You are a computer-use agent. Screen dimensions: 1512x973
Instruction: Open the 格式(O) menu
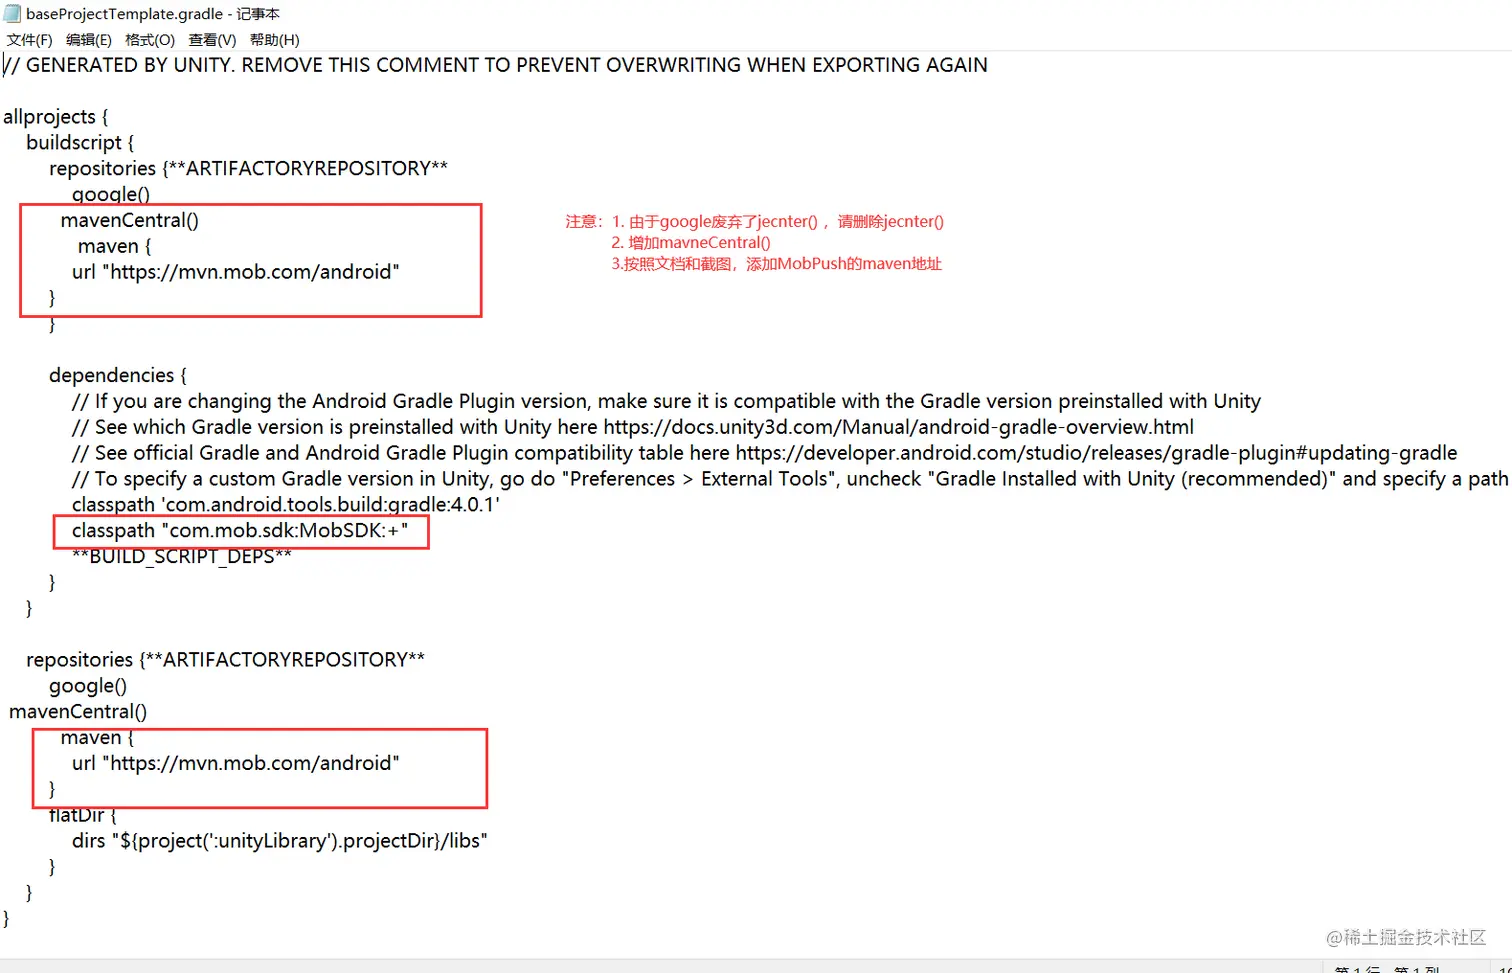pyautogui.click(x=150, y=40)
